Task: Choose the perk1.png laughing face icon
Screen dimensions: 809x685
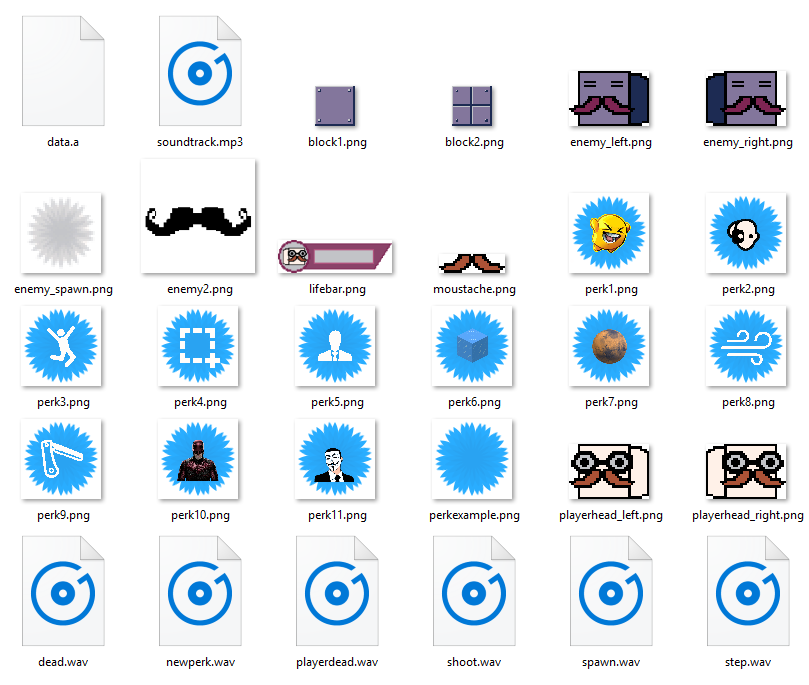Action: (609, 233)
